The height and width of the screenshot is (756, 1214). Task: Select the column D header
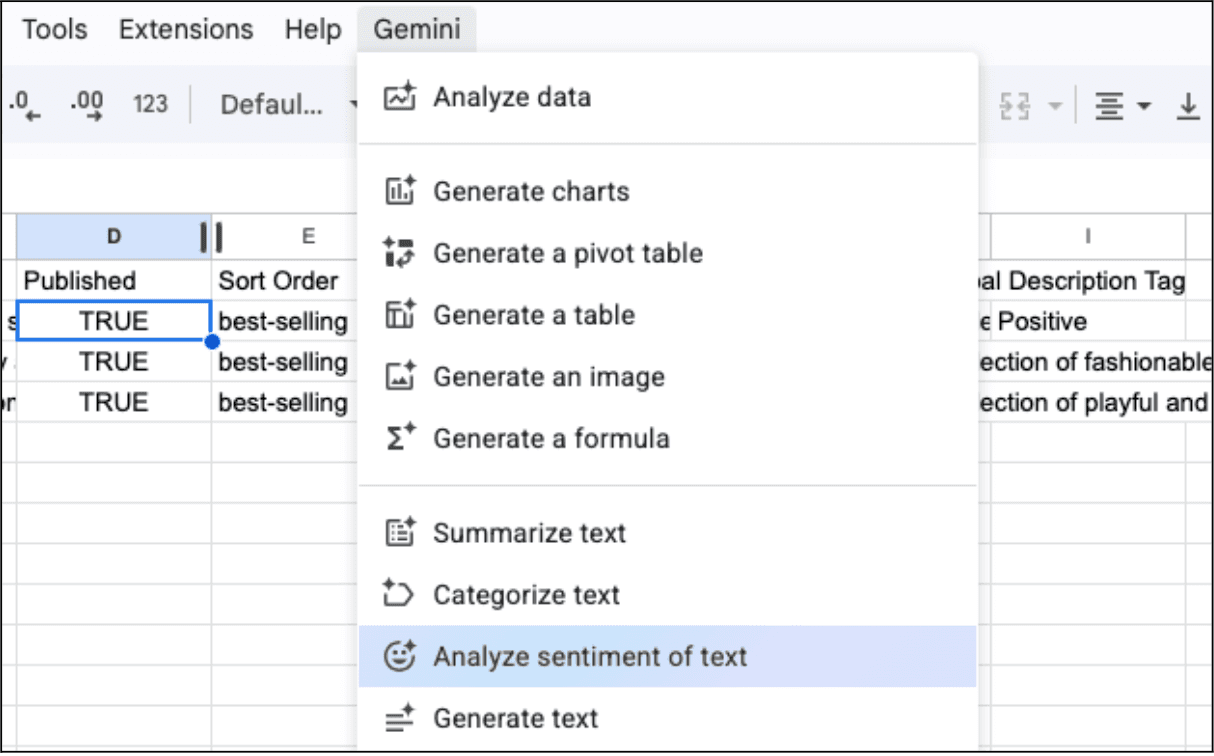(x=113, y=236)
